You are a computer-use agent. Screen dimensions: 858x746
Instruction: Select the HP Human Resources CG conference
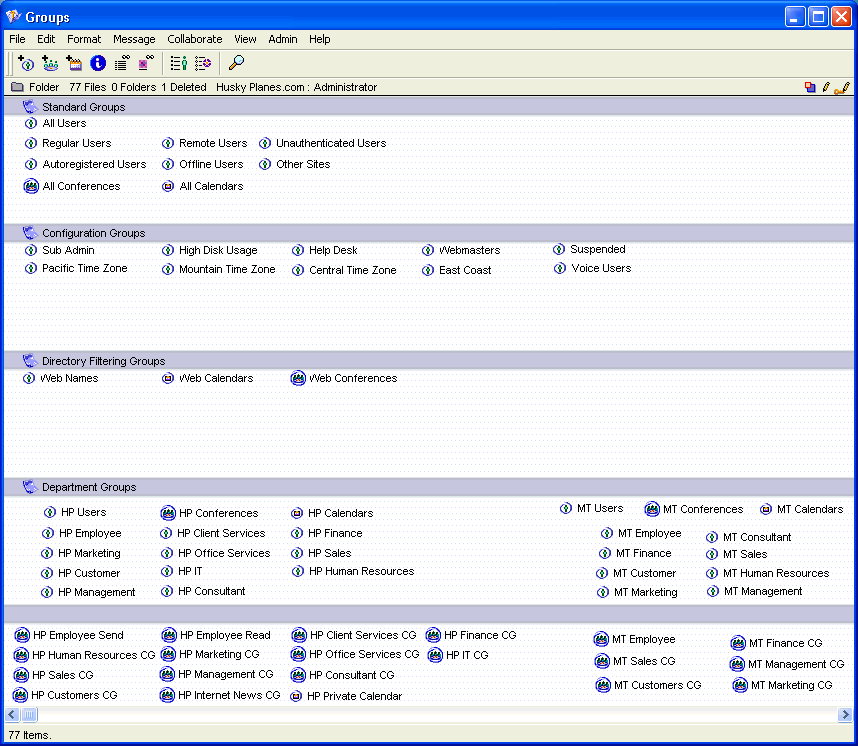pyautogui.click(x=93, y=655)
